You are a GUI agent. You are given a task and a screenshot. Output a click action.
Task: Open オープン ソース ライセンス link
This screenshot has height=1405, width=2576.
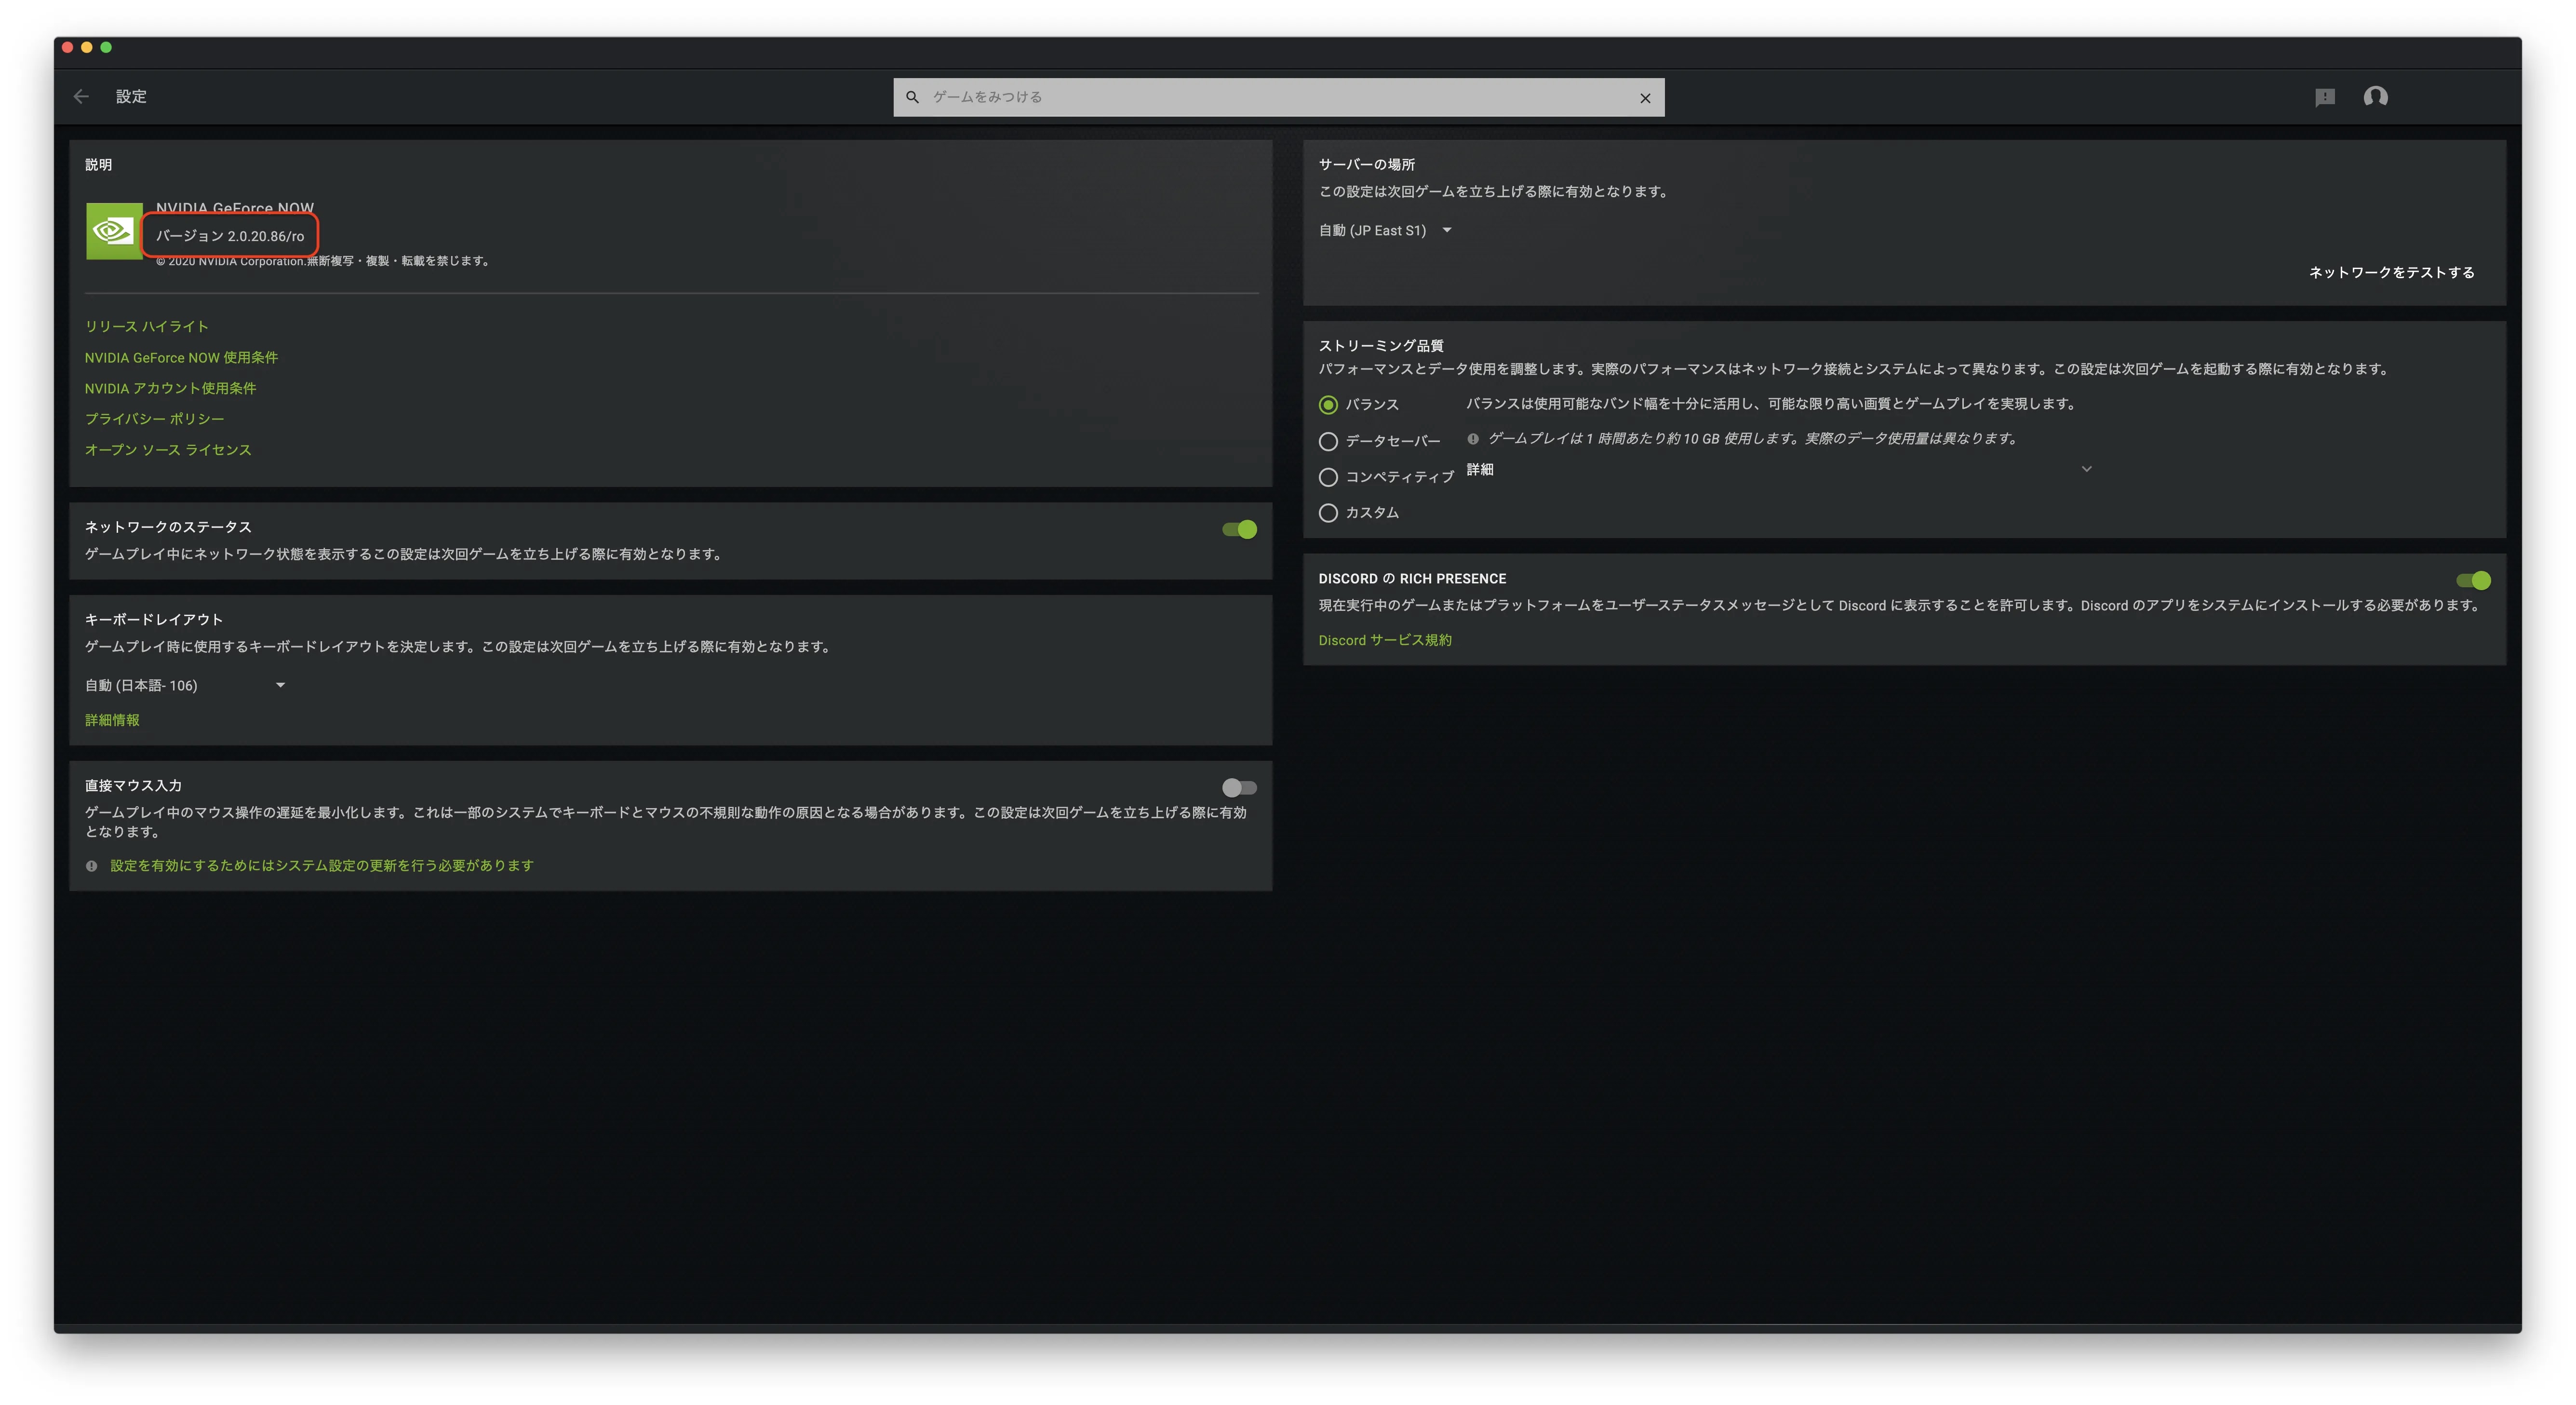click(168, 450)
